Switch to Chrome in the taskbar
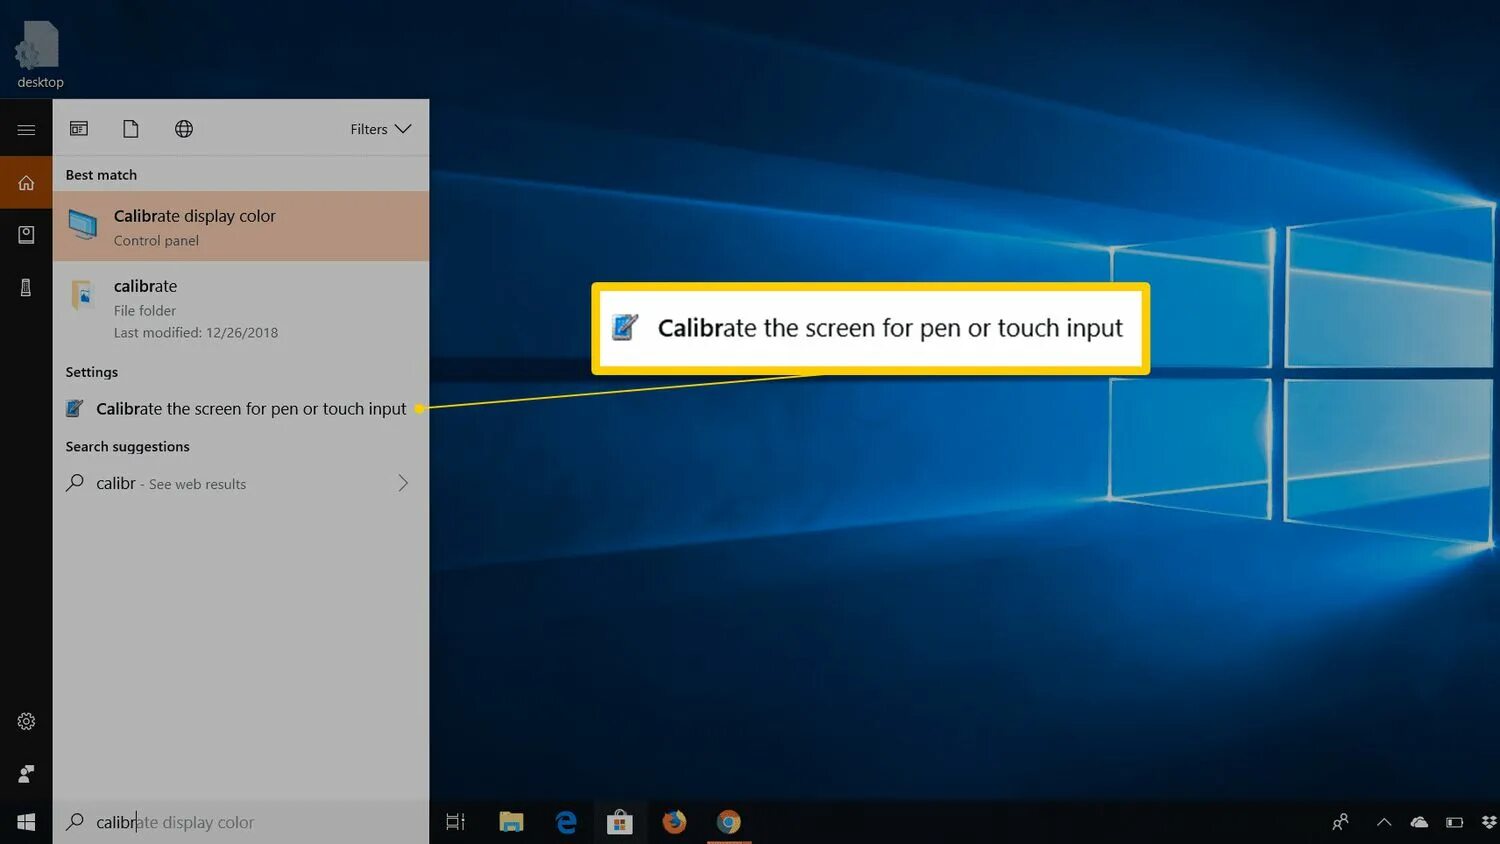This screenshot has width=1500, height=844. pyautogui.click(x=729, y=822)
